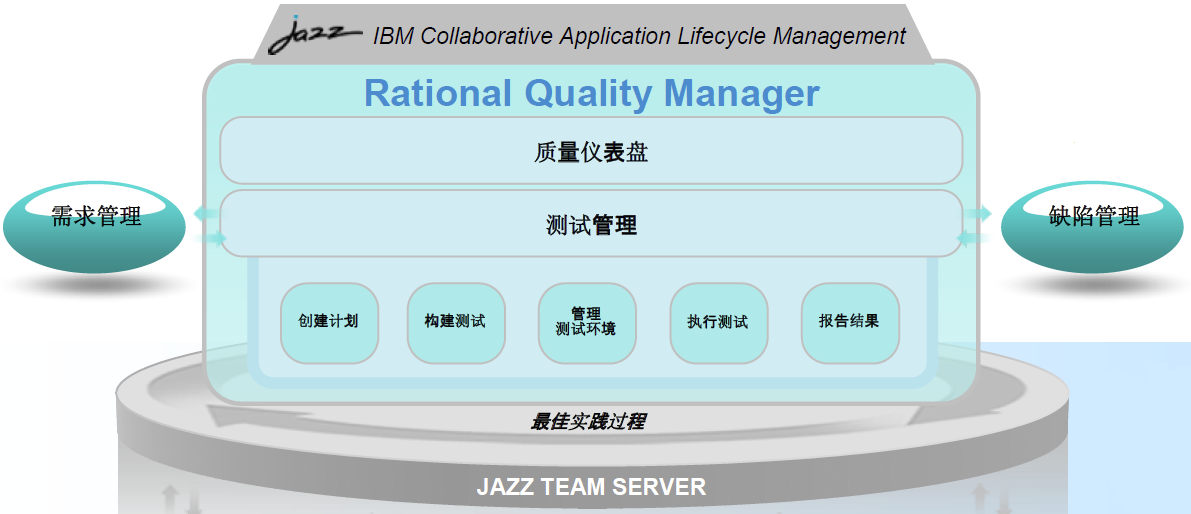This screenshot has width=1191, height=514.
Task: Click the 缺陷管理 oval
Action: click(x=1094, y=225)
